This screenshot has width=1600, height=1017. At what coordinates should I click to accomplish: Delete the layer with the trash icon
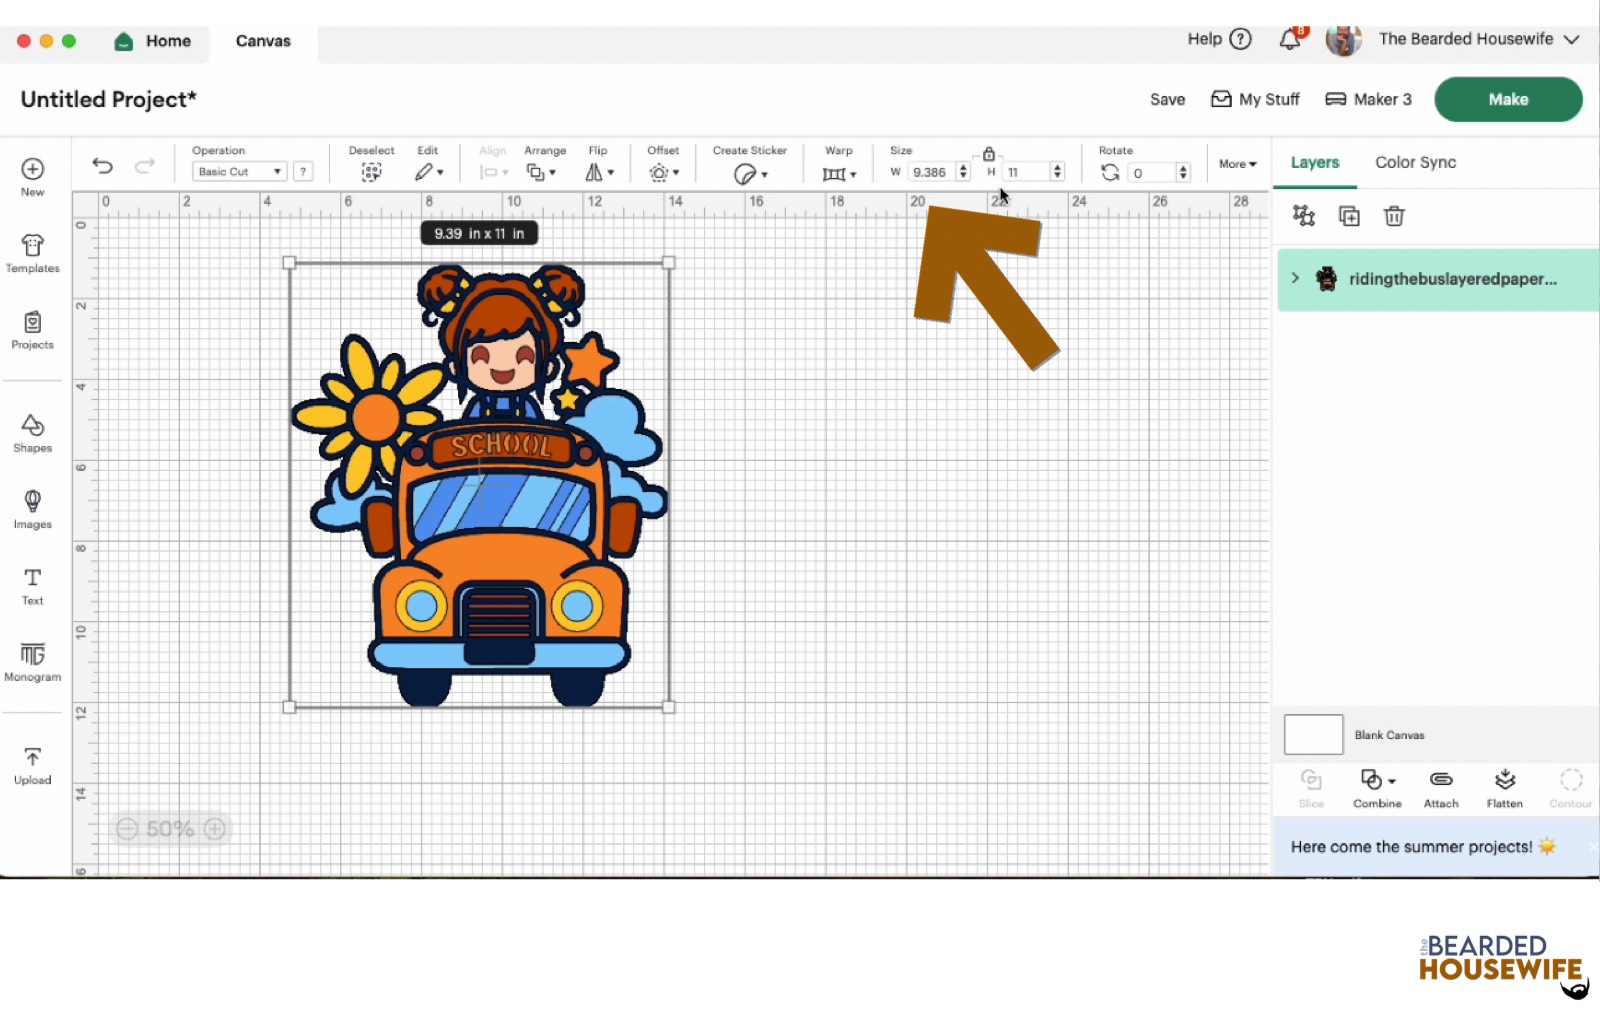coord(1394,215)
